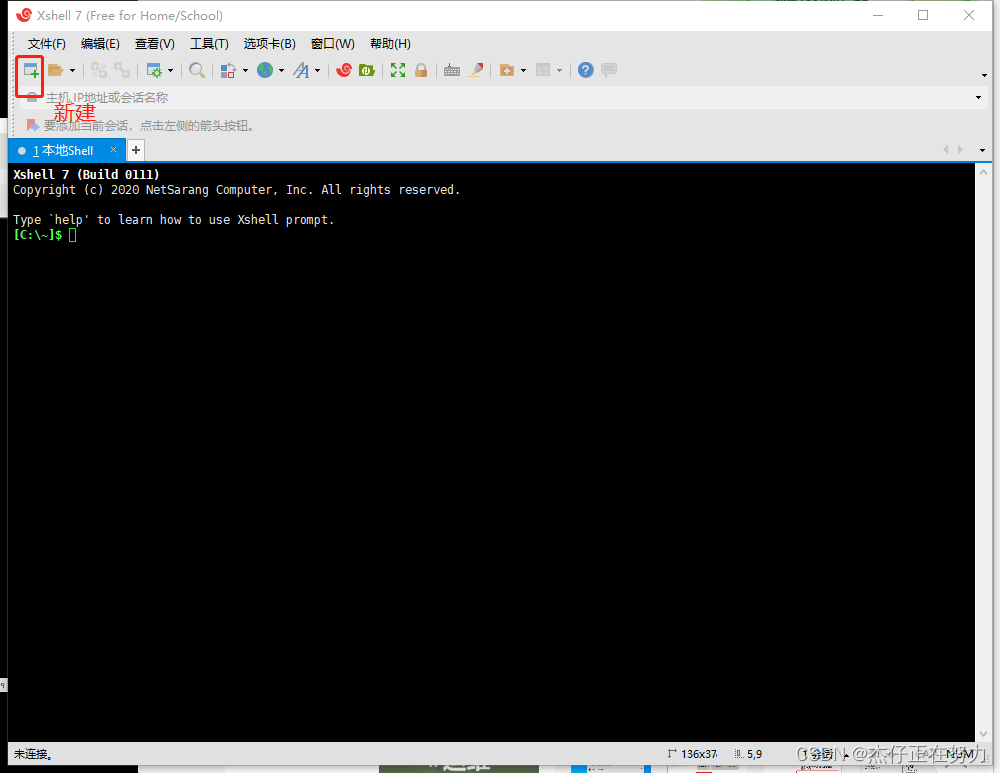Toggle full screen with green arrows icon

click(398, 70)
